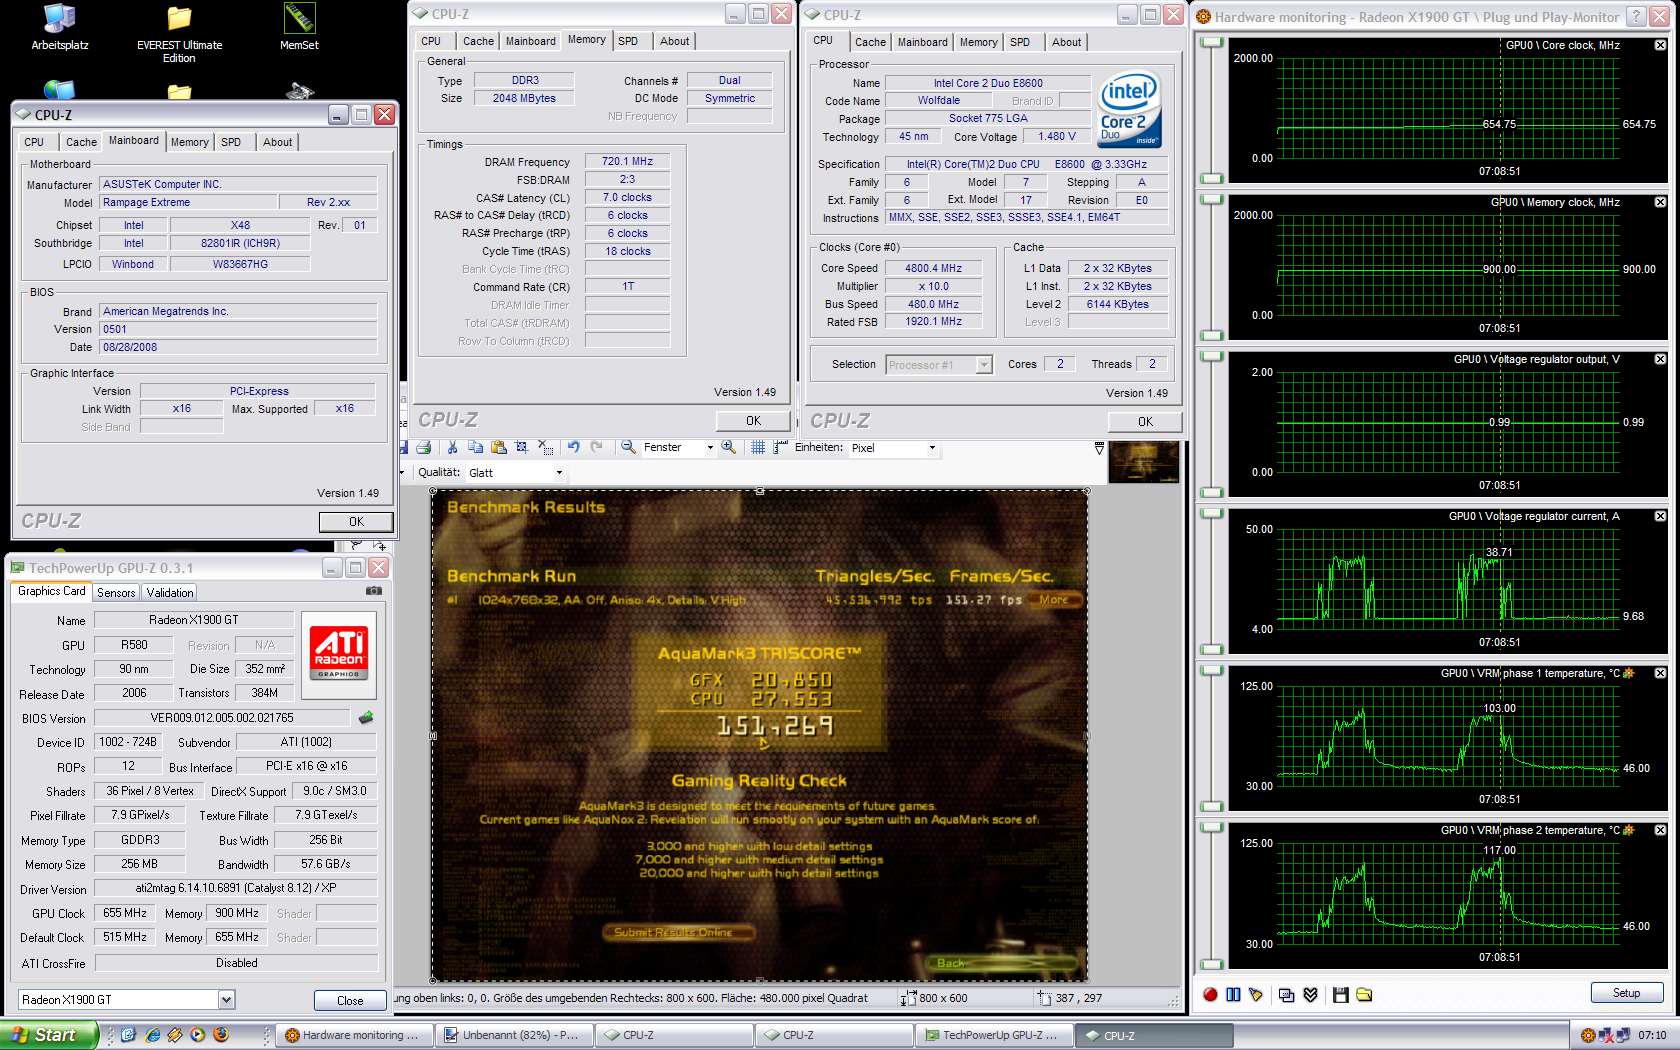Switch to TechPowerUp GPU-Z taskbar item

(x=994, y=1035)
